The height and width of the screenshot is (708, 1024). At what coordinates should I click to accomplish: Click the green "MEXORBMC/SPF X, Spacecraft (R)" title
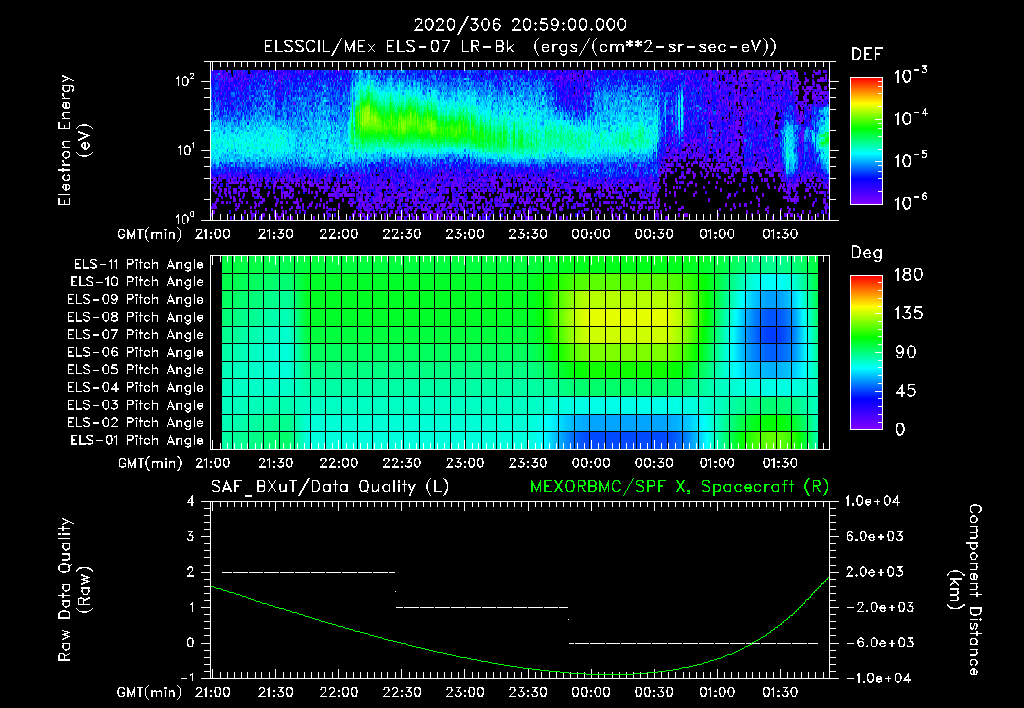click(679, 487)
